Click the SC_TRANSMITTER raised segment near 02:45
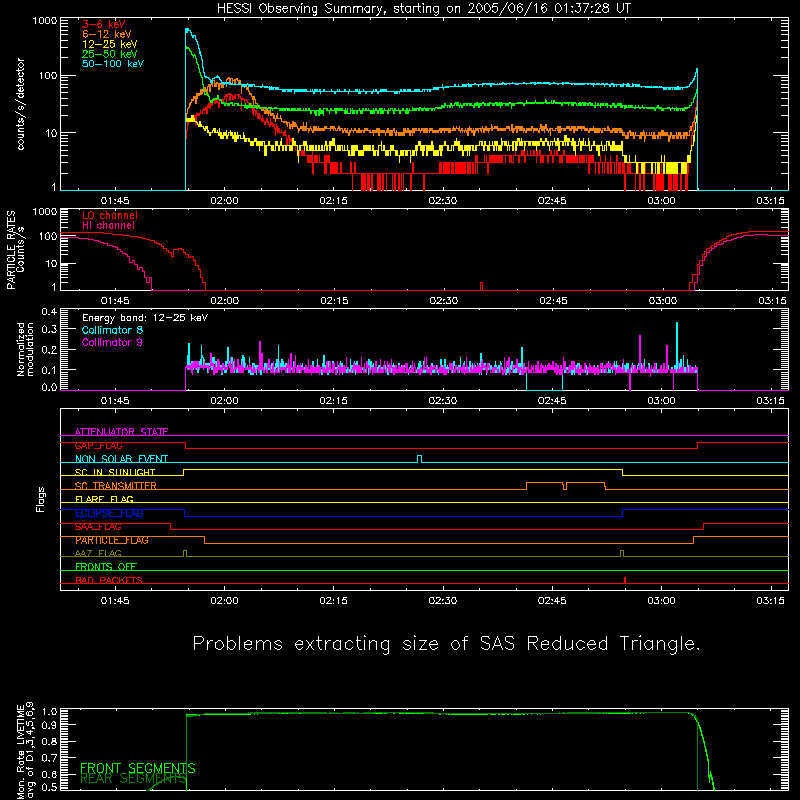 pos(544,482)
